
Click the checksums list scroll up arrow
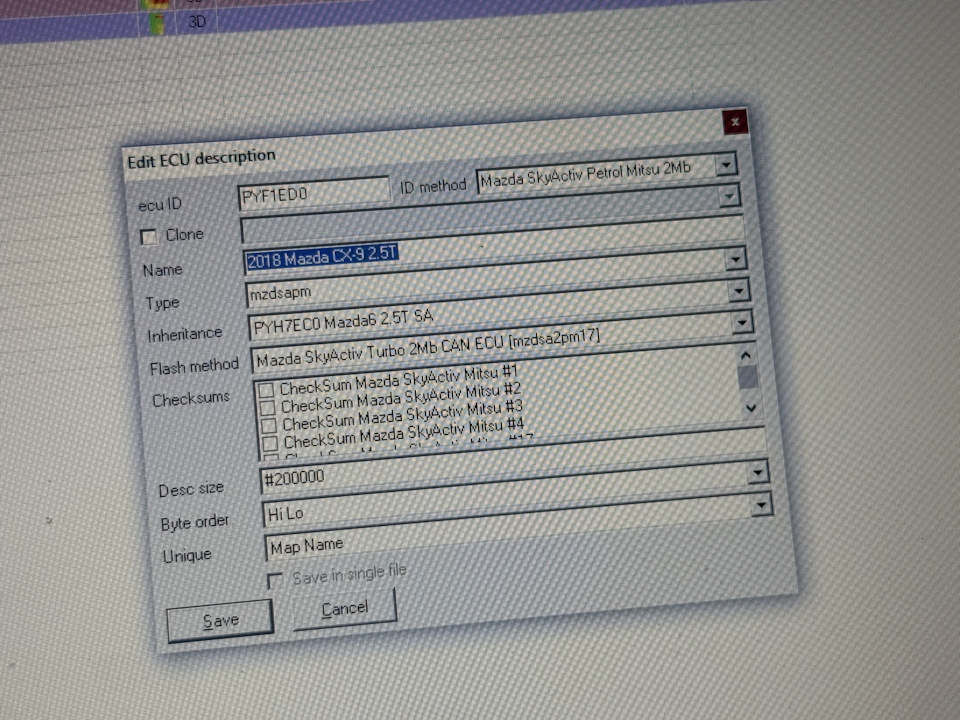pyautogui.click(x=745, y=355)
